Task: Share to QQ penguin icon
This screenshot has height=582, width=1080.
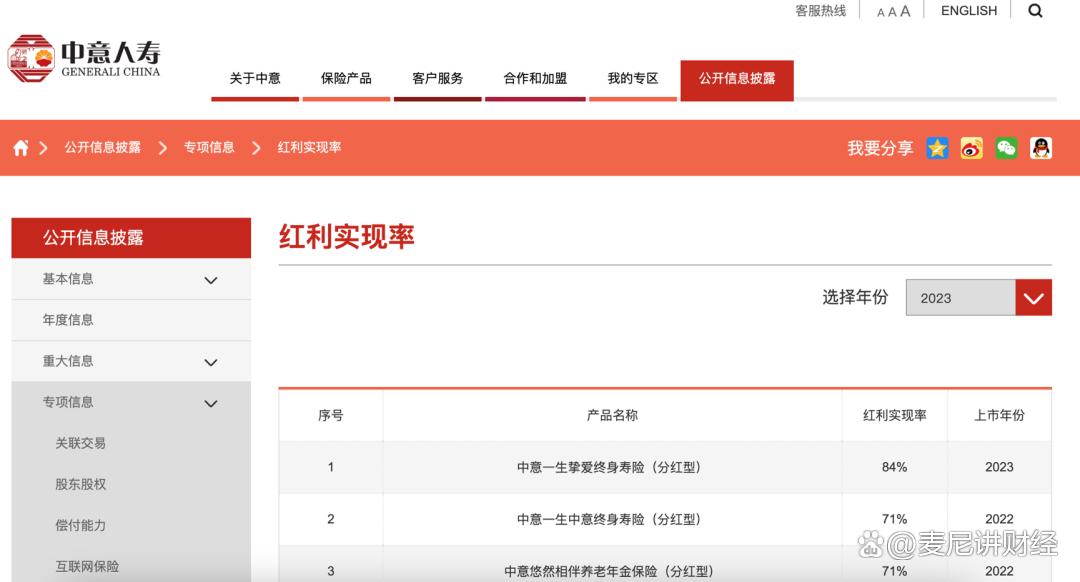Action: pyautogui.click(x=1041, y=148)
